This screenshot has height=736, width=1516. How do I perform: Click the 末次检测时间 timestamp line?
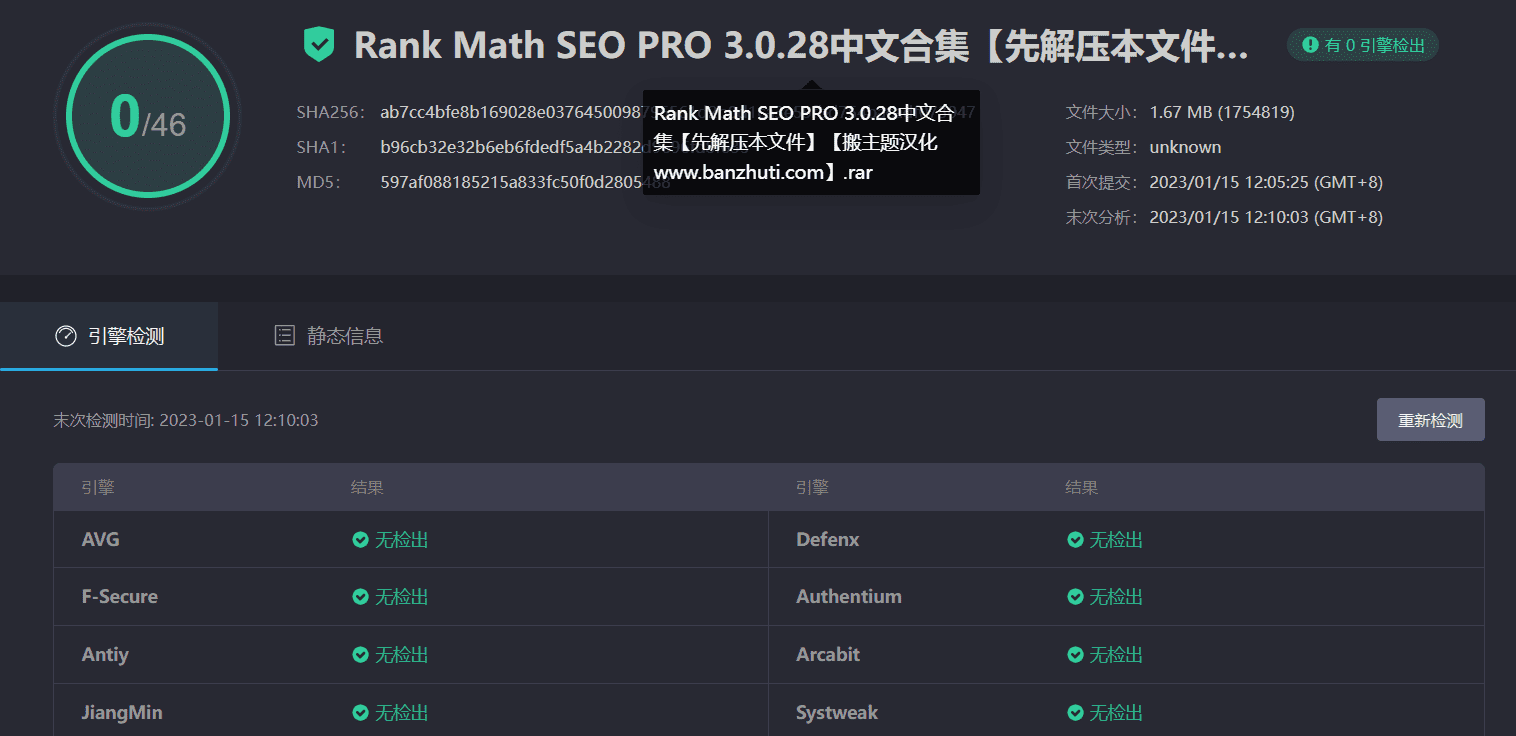pyautogui.click(x=186, y=420)
